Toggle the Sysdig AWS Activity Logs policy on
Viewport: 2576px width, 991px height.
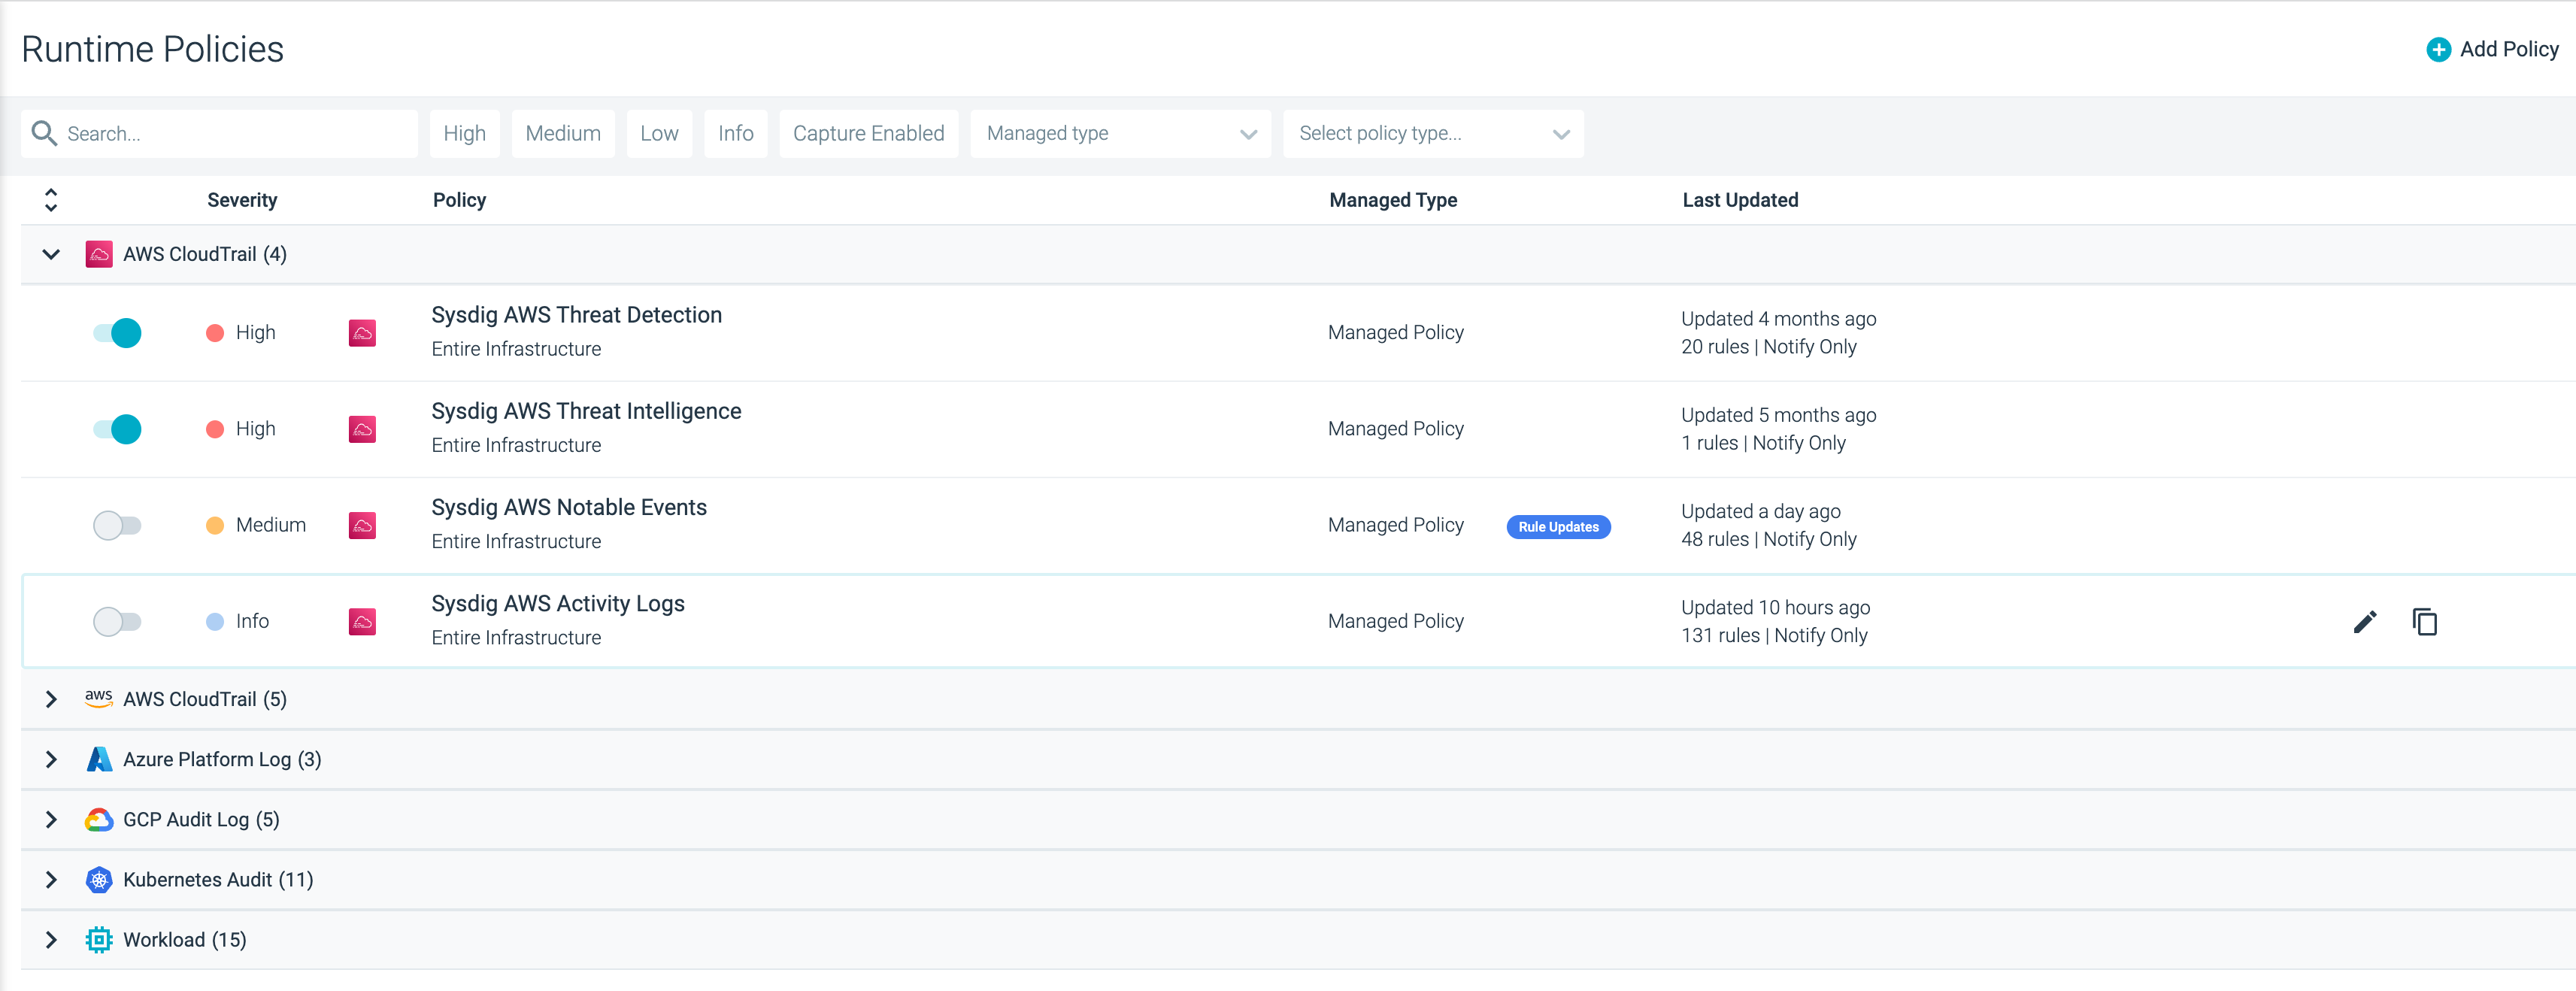tap(115, 620)
